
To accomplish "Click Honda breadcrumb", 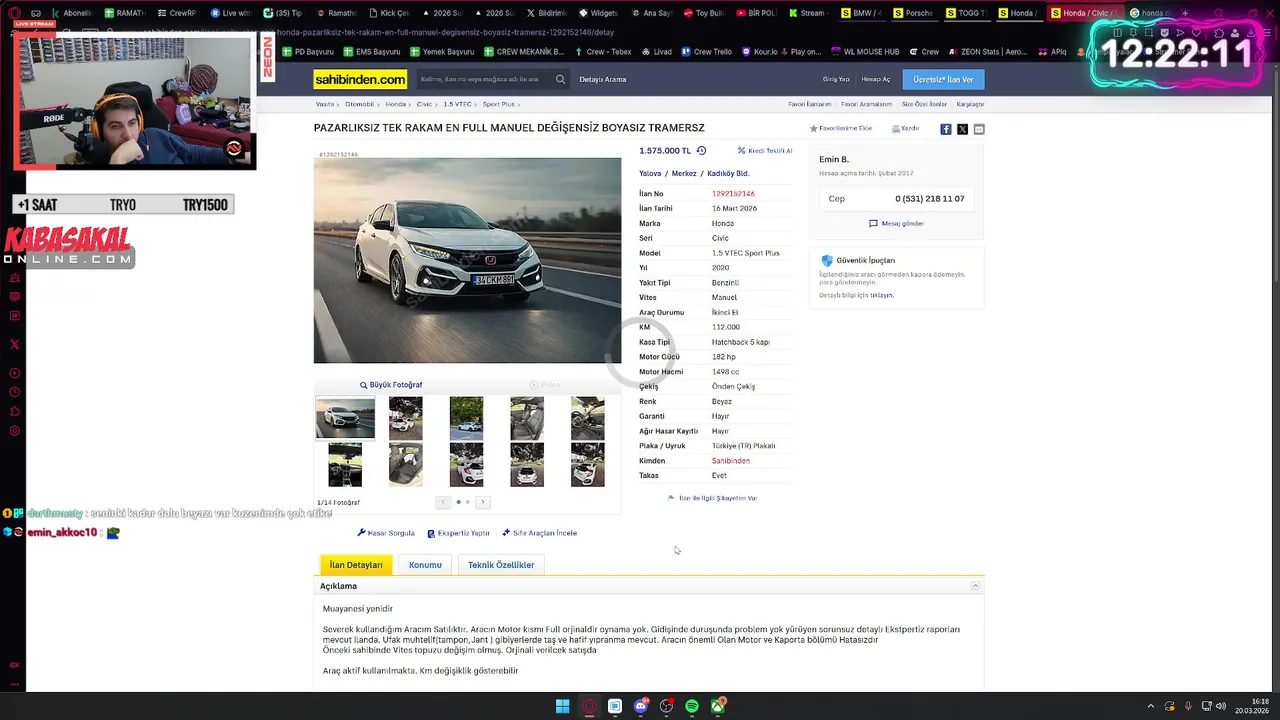I will coord(396,104).
